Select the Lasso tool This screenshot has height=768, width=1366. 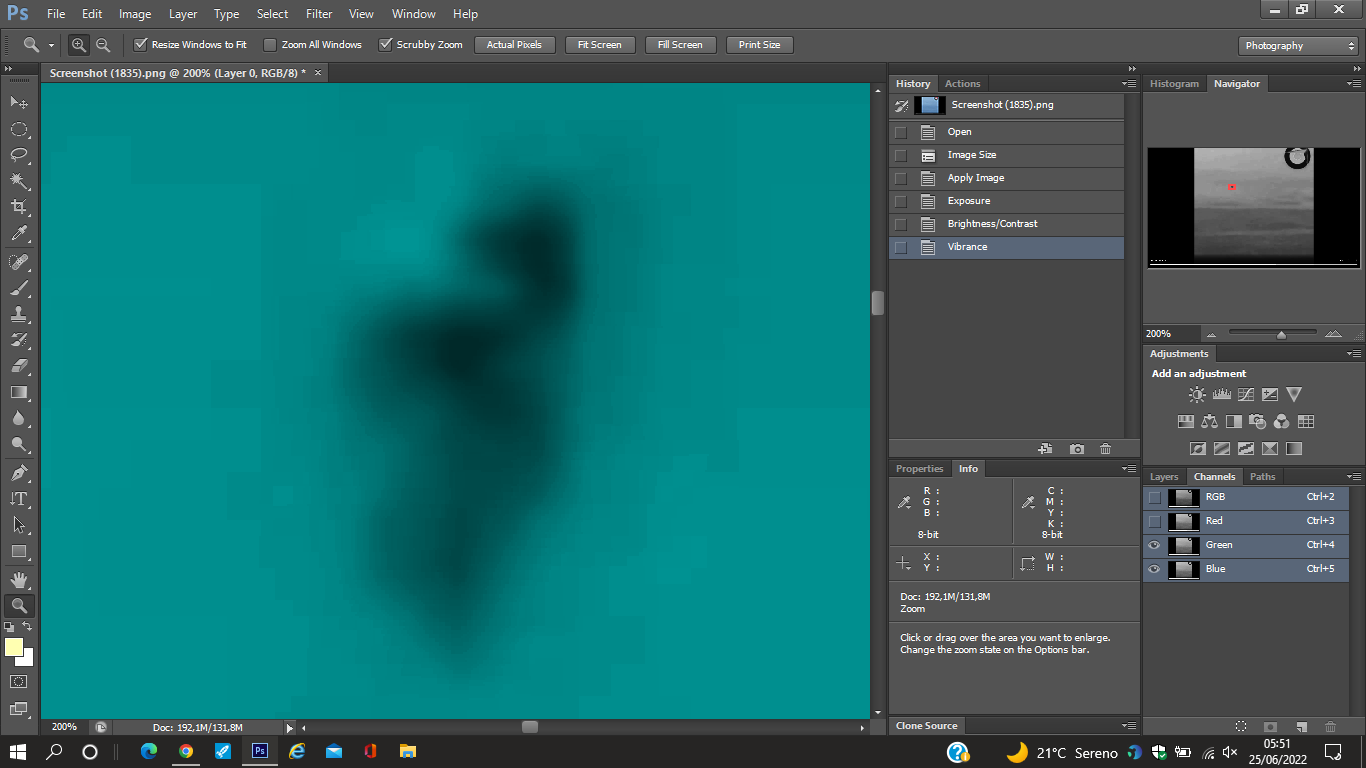click(x=19, y=155)
